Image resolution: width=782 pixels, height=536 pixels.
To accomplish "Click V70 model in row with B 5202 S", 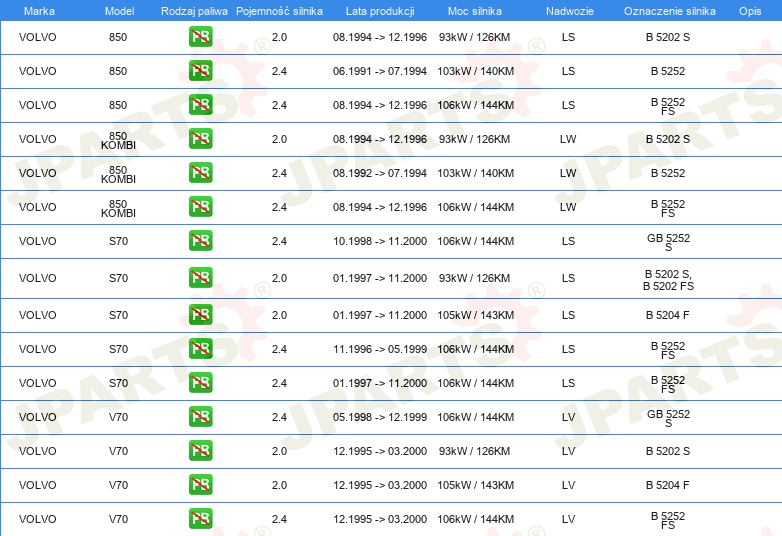I will [x=119, y=451].
